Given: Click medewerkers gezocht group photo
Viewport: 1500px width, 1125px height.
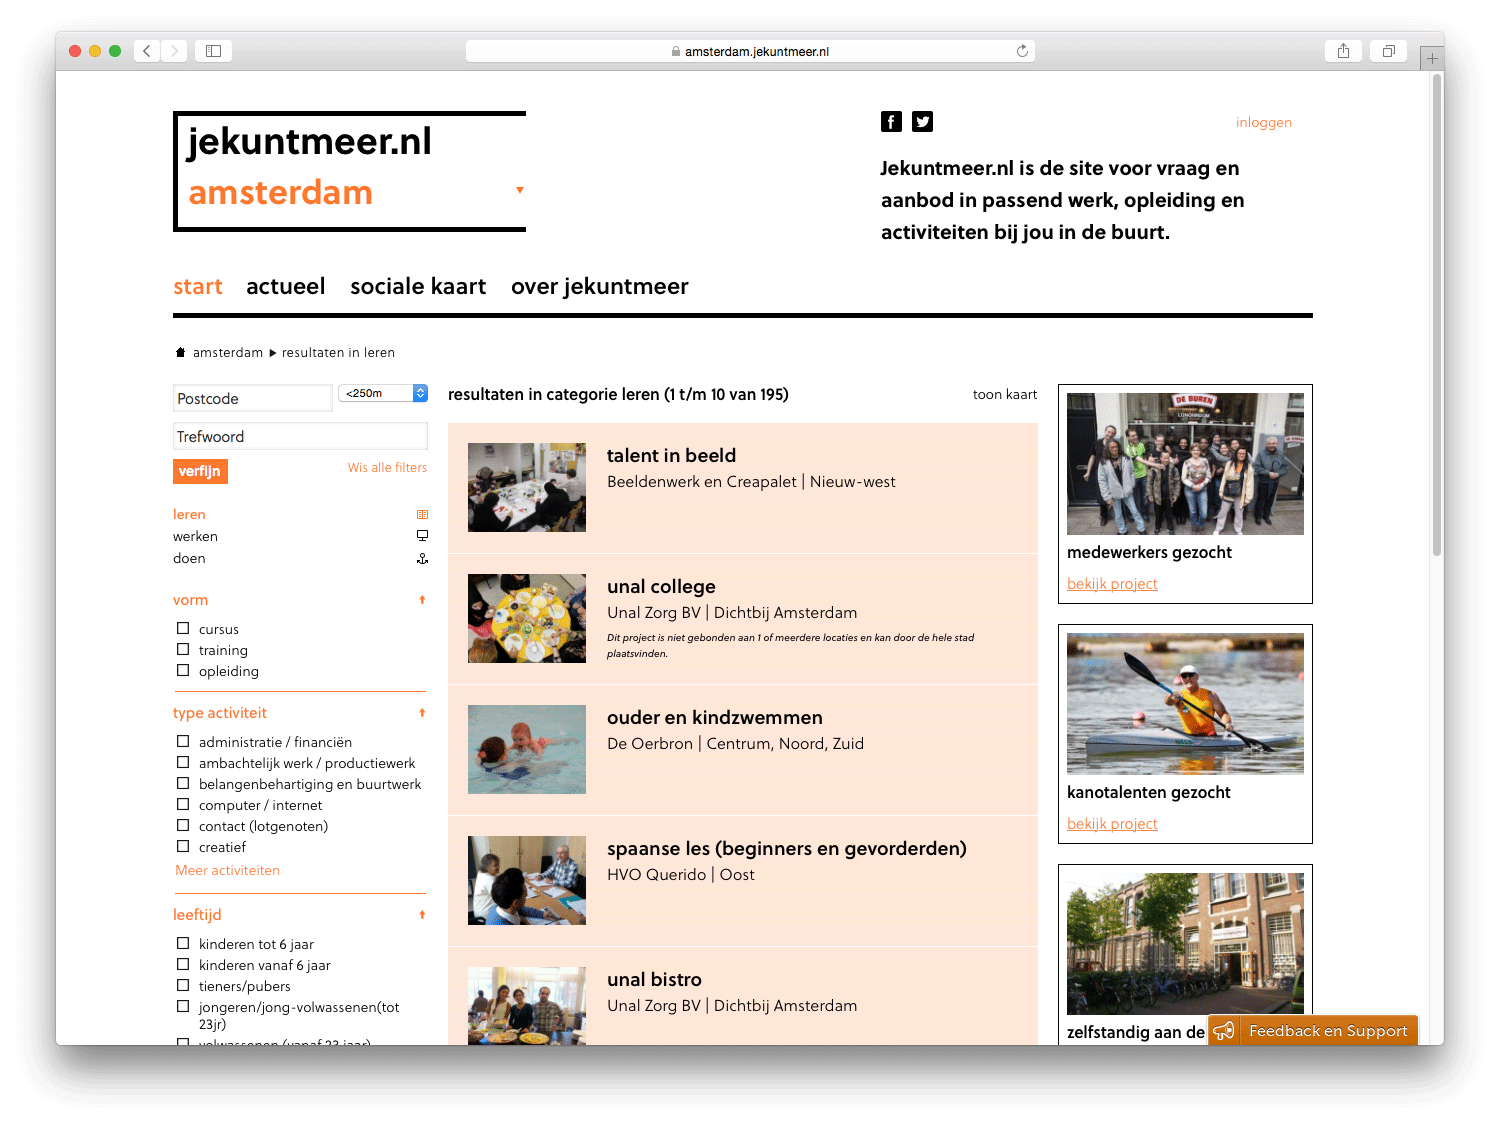Looking at the screenshot, I should pyautogui.click(x=1185, y=464).
